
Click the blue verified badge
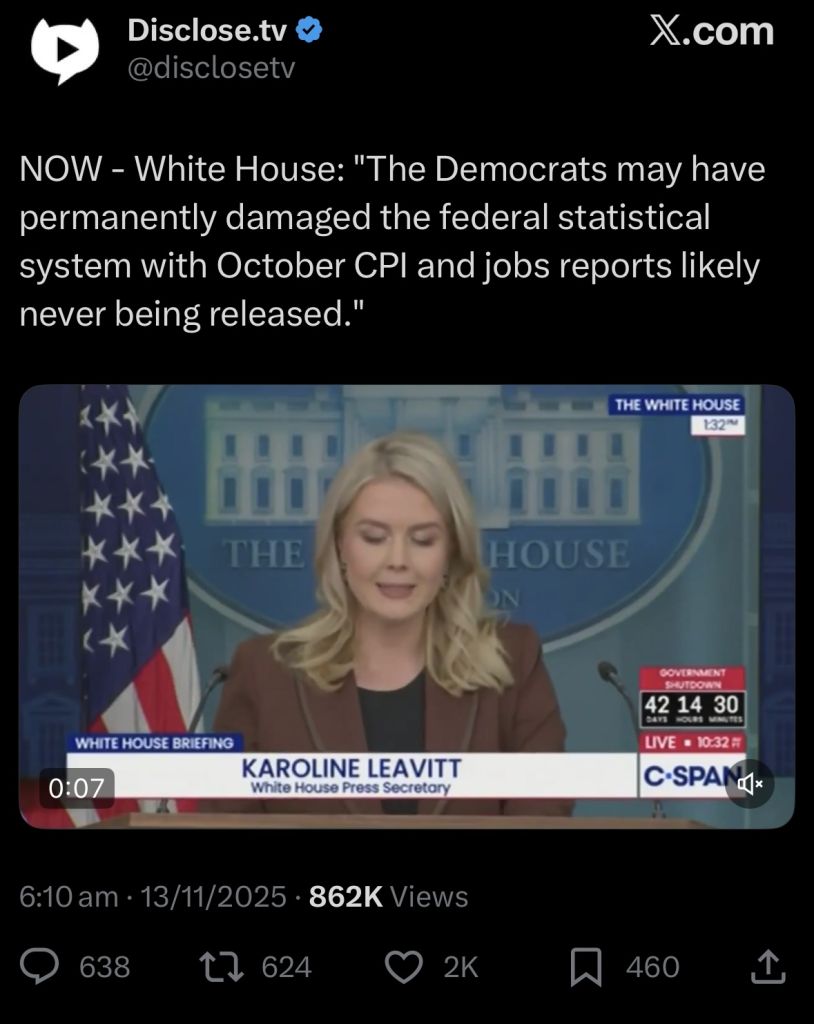(309, 31)
